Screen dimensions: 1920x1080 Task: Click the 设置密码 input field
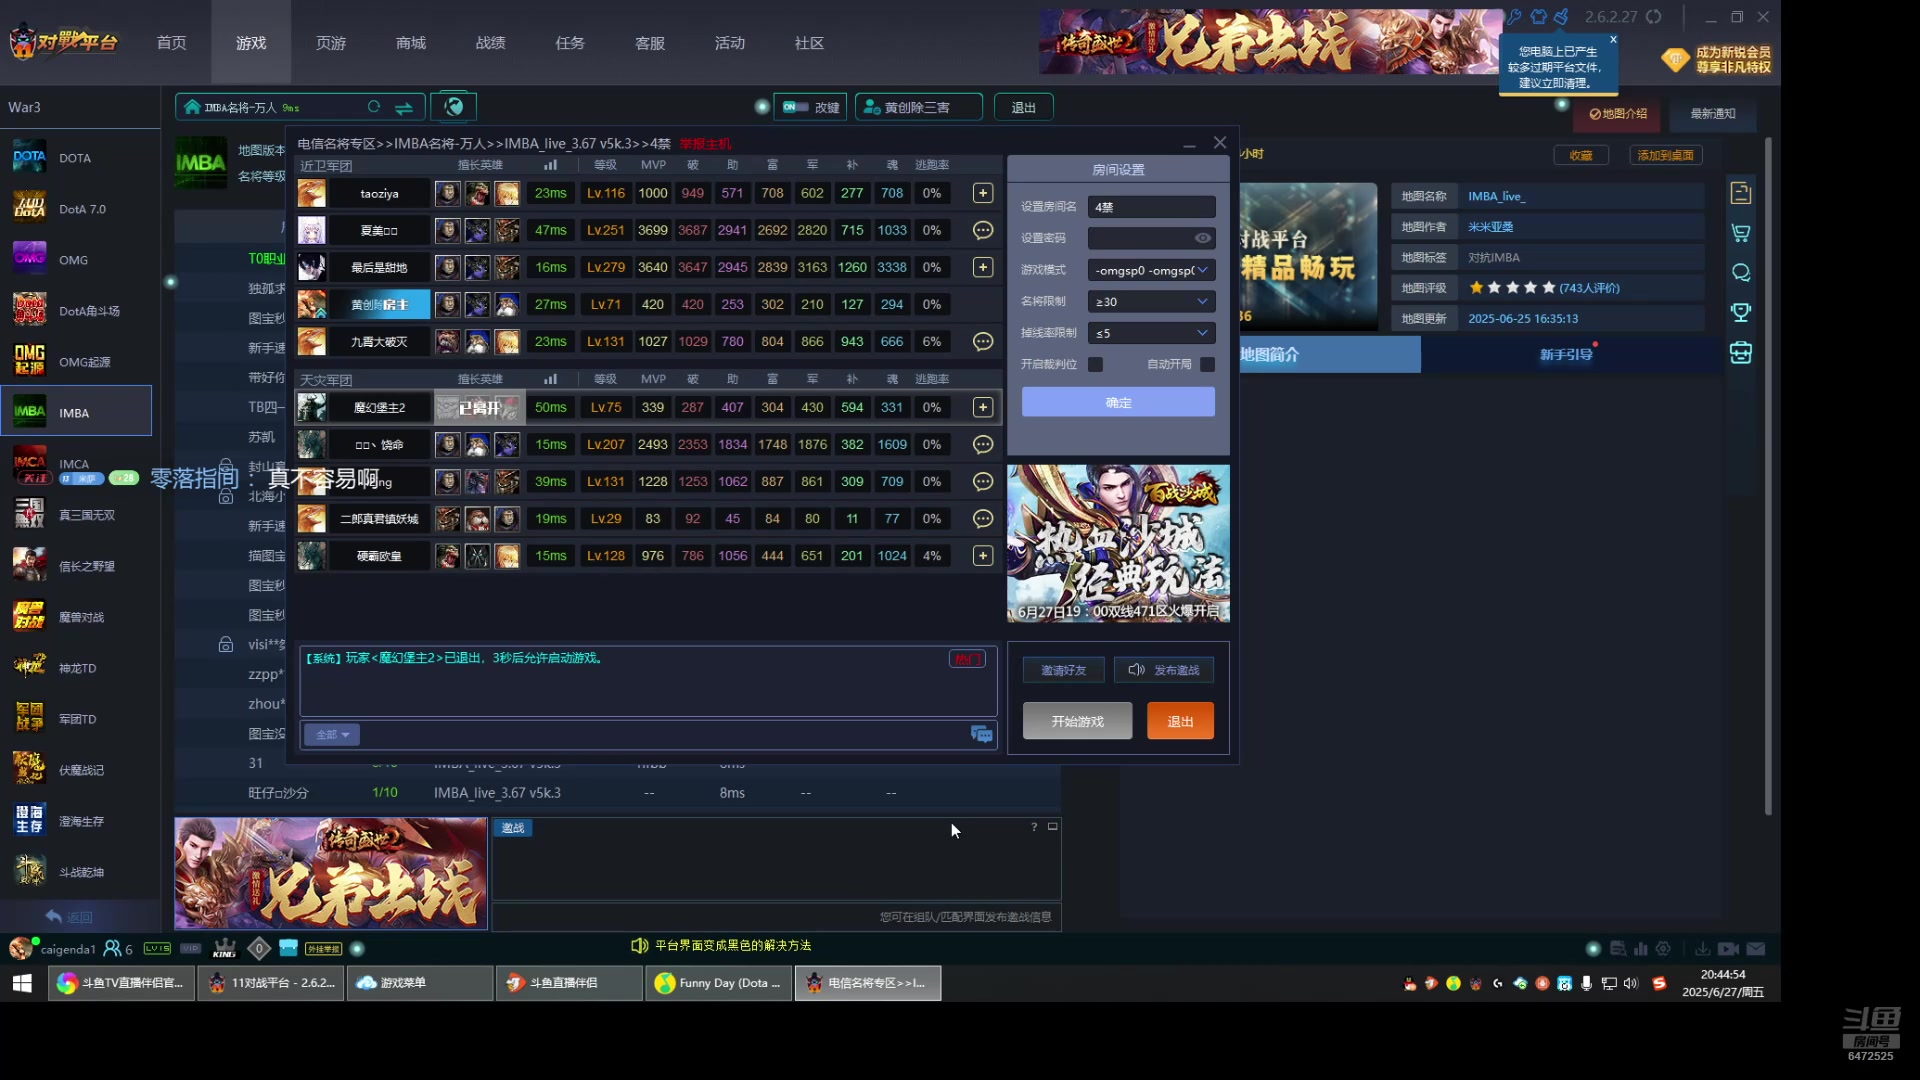pos(1152,238)
